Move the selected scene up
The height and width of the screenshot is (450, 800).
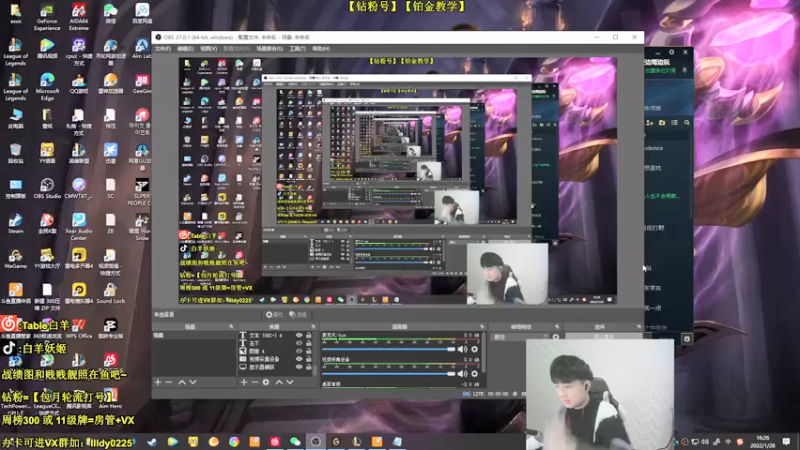pos(182,382)
